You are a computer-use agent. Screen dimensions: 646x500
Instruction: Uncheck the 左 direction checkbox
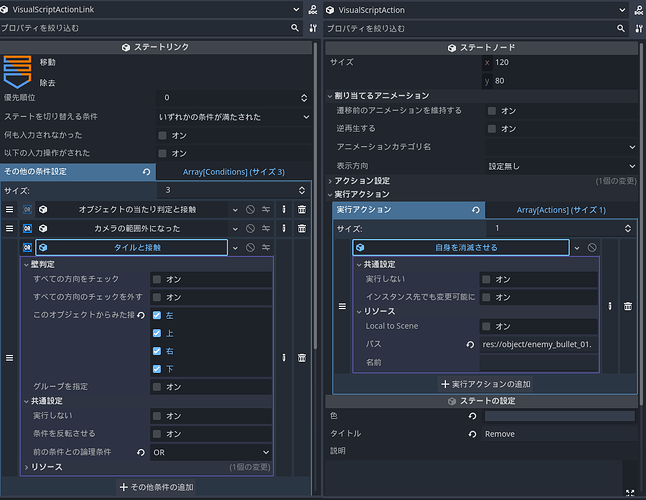(x=157, y=315)
